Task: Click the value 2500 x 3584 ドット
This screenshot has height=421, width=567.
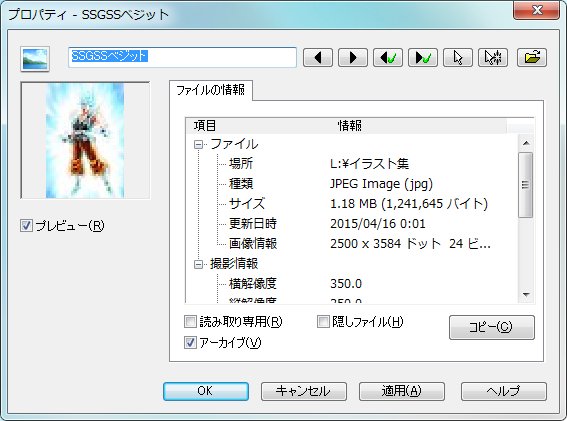Action: pyautogui.click(x=385, y=243)
